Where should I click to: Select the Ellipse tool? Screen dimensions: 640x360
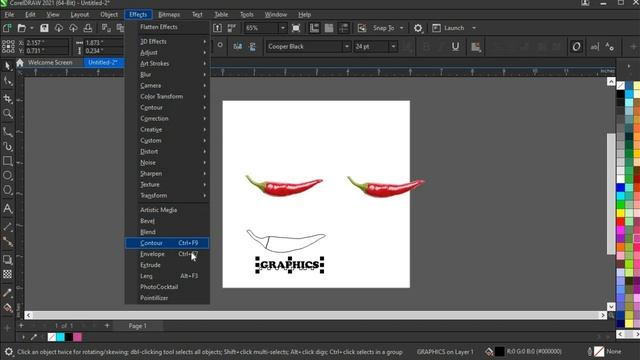(x=7, y=176)
